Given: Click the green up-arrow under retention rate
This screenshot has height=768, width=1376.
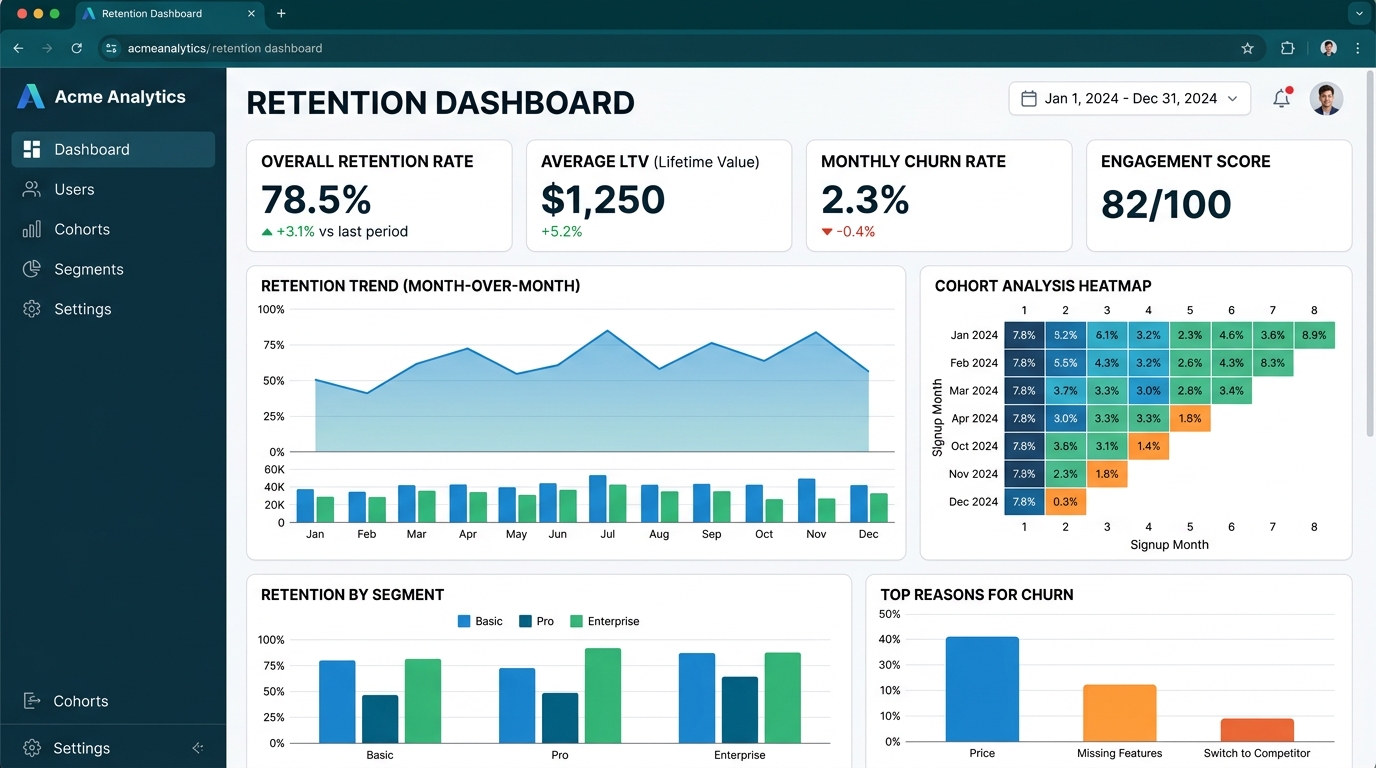Looking at the screenshot, I should pos(266,232).
